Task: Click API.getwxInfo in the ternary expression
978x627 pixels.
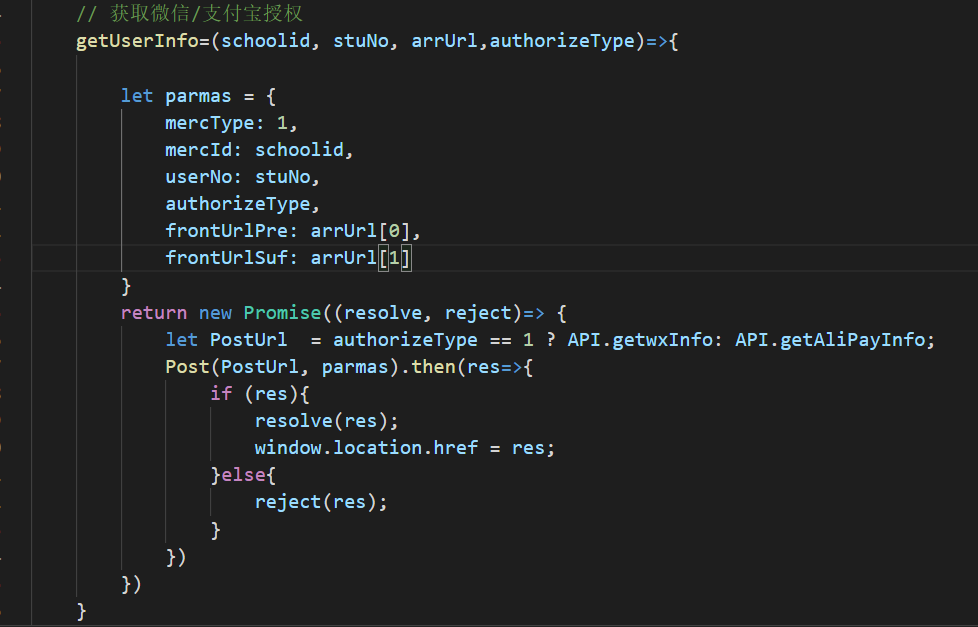Action: [x=640, y=339]
